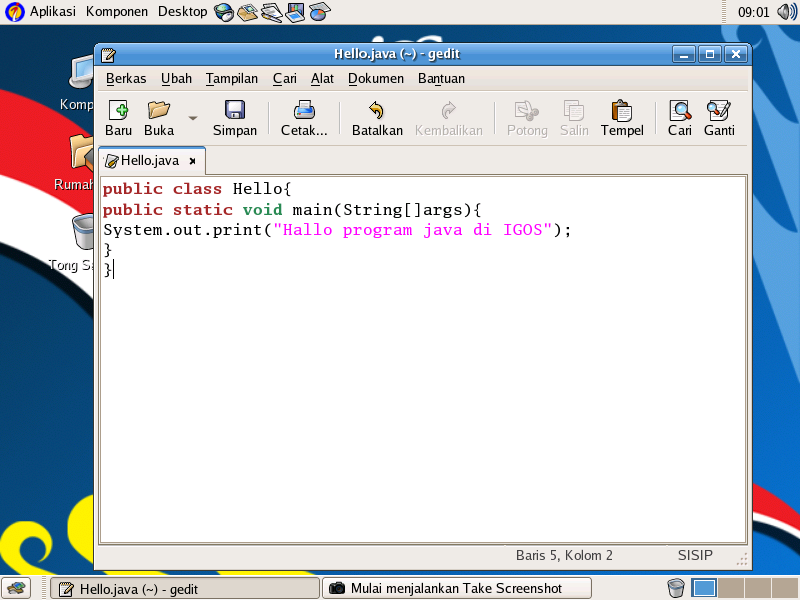Open the Alat menu
The width and height of the screenshot is (800, 600).
click(x=322, y=79)
